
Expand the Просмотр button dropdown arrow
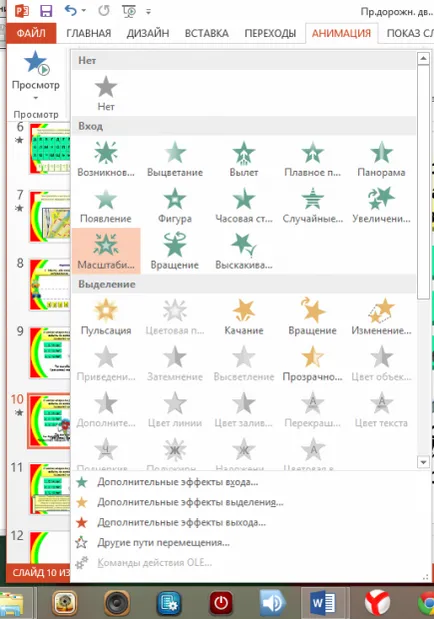(x=36, y=98)
